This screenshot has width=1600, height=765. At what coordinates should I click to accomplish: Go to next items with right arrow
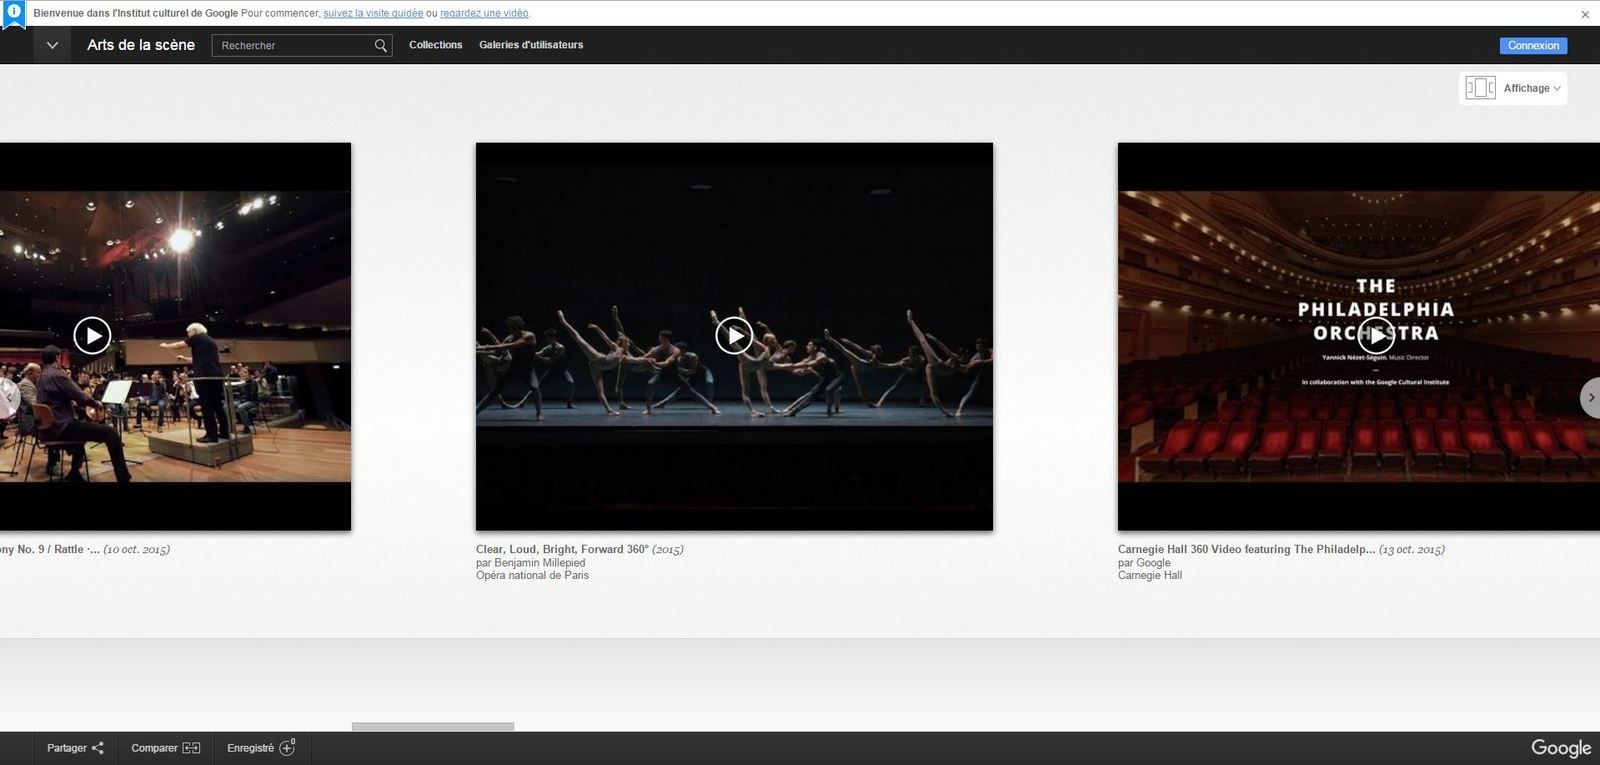pos(1590,398)
